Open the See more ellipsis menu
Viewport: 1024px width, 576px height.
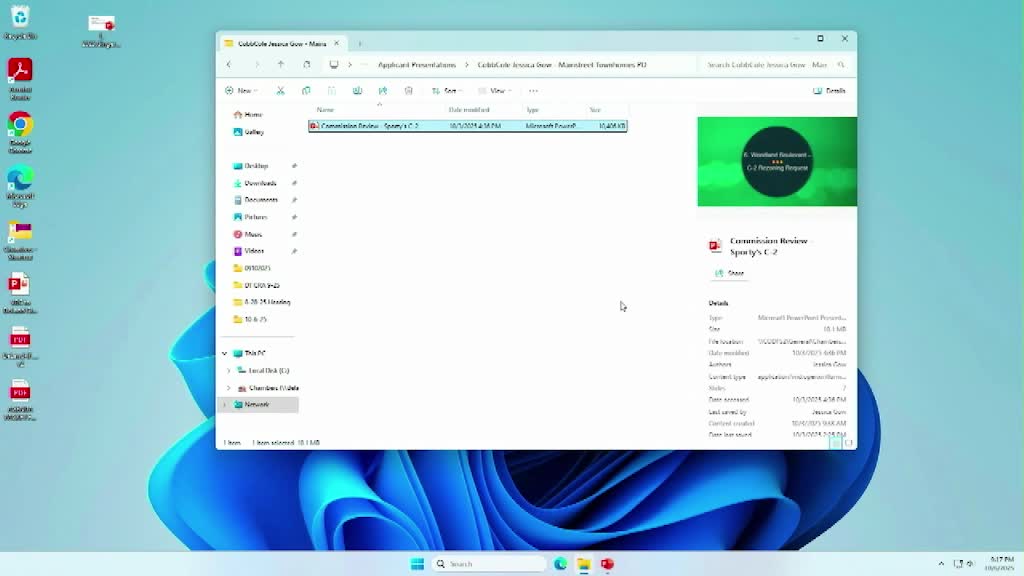pyautogui.click(x=534, y=91)
